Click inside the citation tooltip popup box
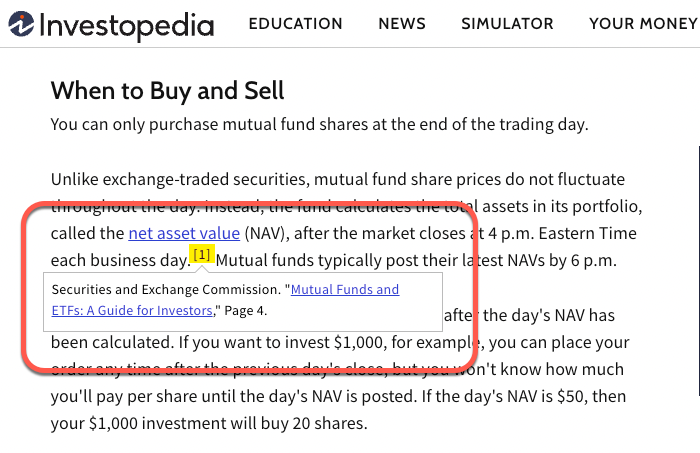700x453 pixels. pyautogui.click(x=243, y=302)
